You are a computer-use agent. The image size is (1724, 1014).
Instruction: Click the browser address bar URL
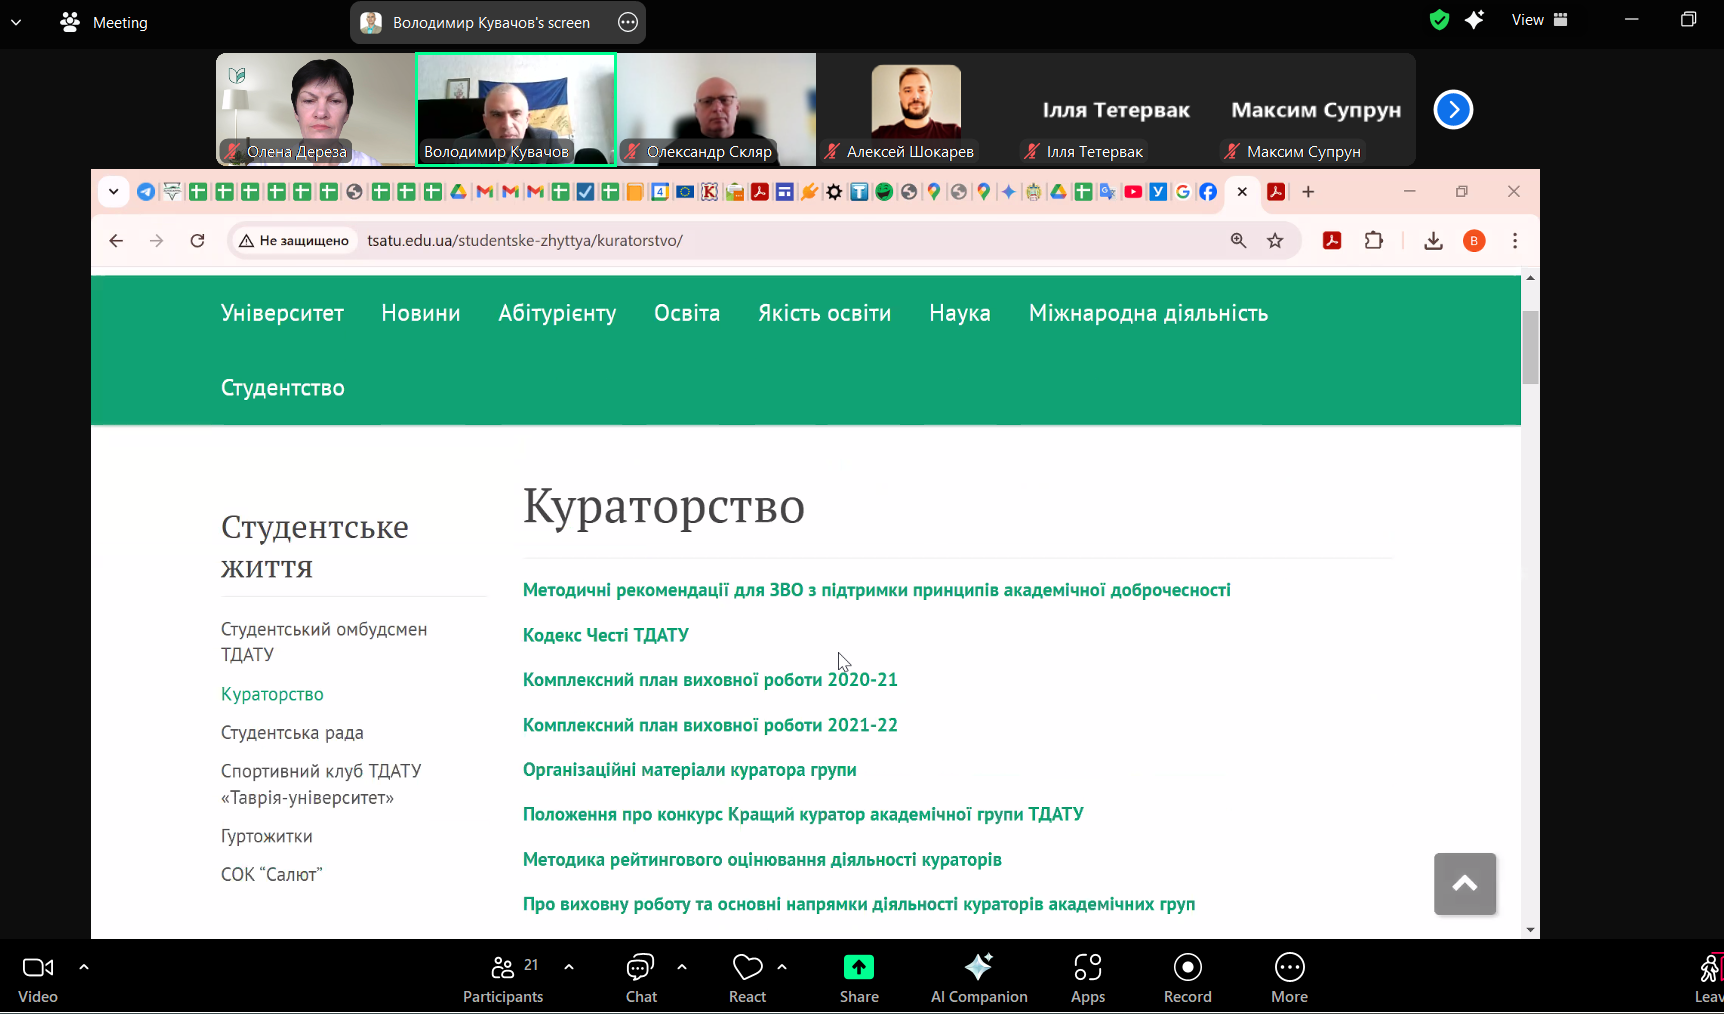coord(524,241)
